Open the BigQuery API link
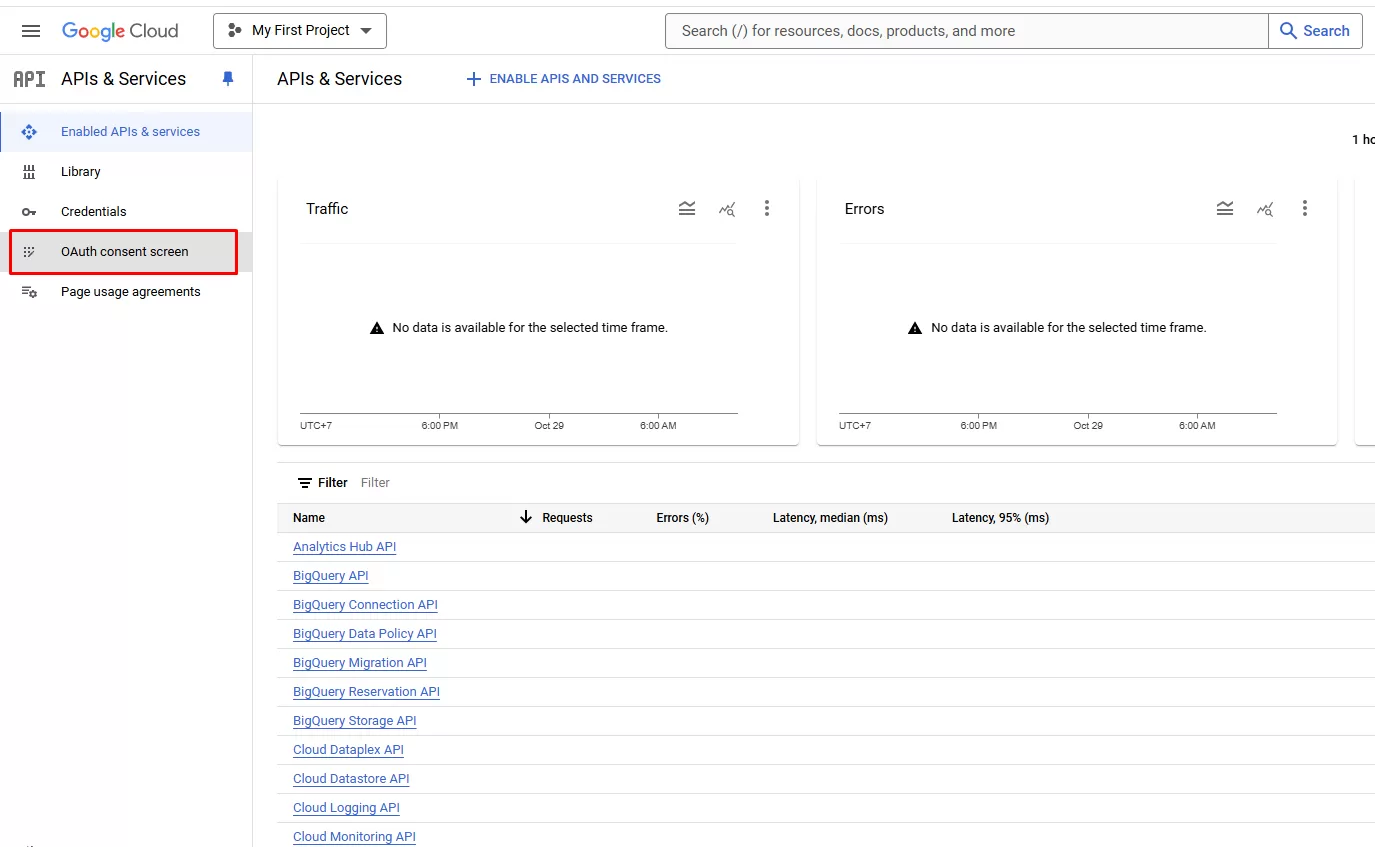1375x847 pixels. pos(331,576)
